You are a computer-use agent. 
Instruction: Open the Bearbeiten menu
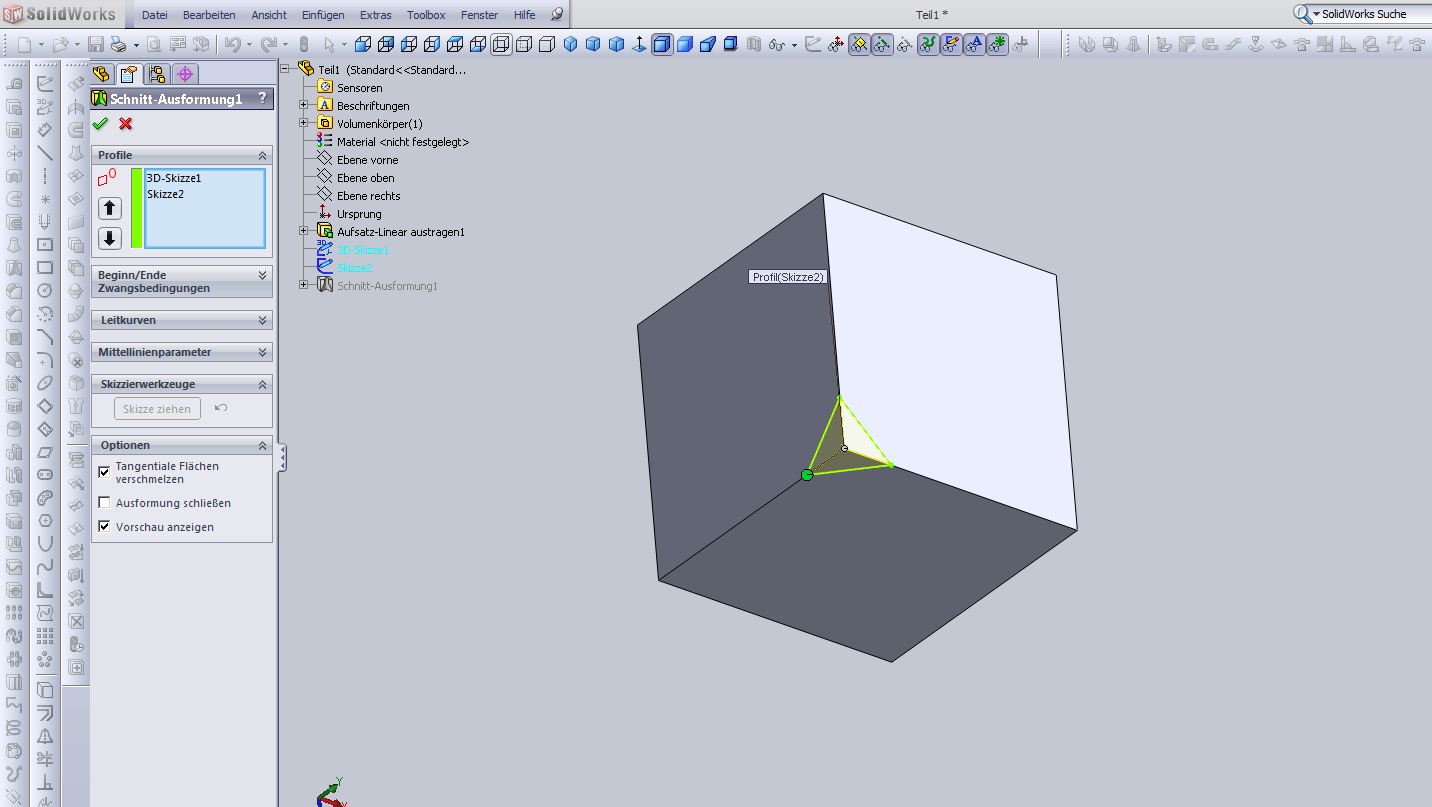(209, 15)
